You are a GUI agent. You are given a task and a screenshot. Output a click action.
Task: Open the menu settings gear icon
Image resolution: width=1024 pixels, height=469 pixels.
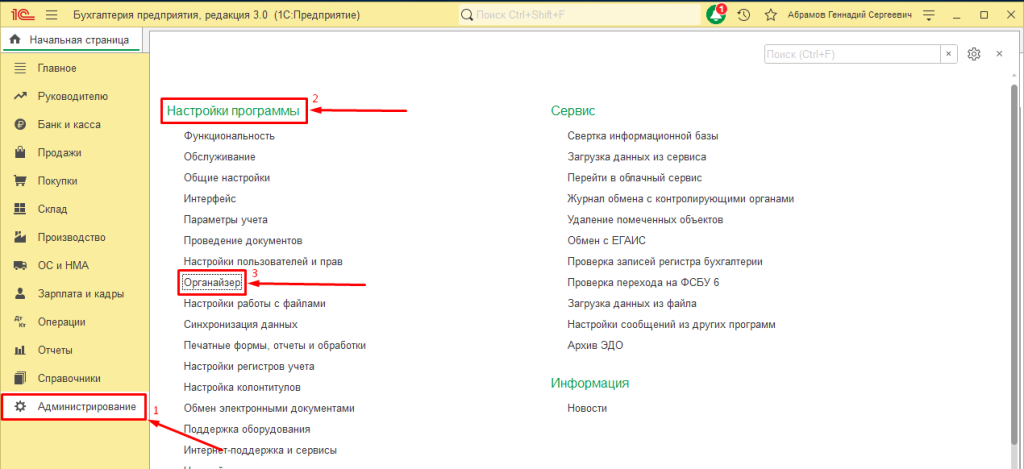tap(974, 54)
